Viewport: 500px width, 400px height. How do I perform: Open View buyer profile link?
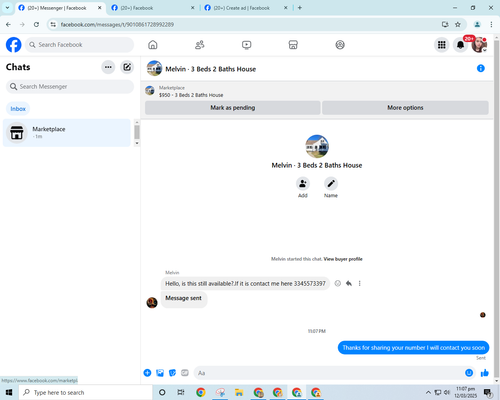pyautogui.click(x=343, y=259)
